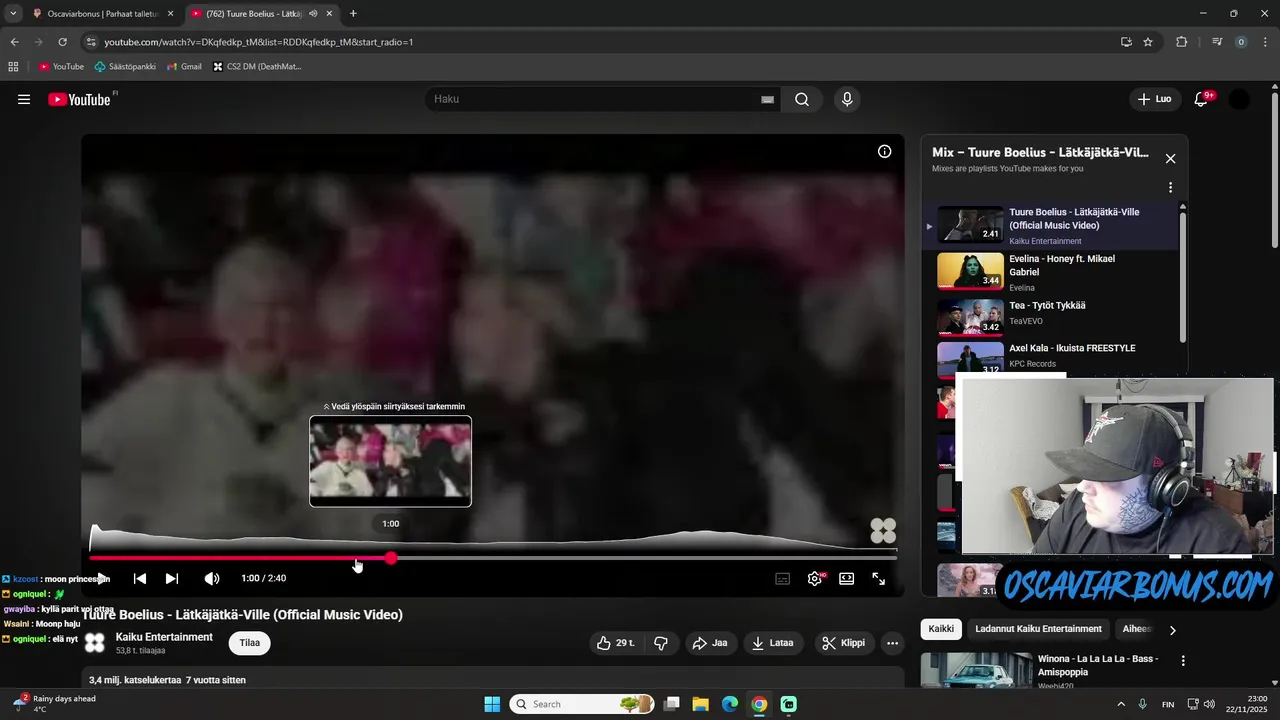Dislike the video
The image size is (1280, 720).
[x=660, y=643]
